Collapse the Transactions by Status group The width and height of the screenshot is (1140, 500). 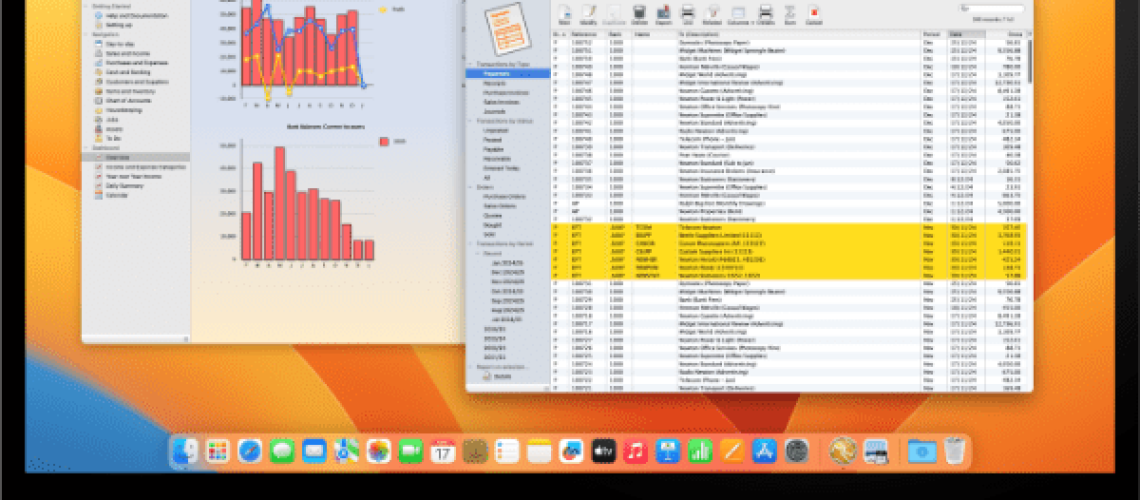470,121
